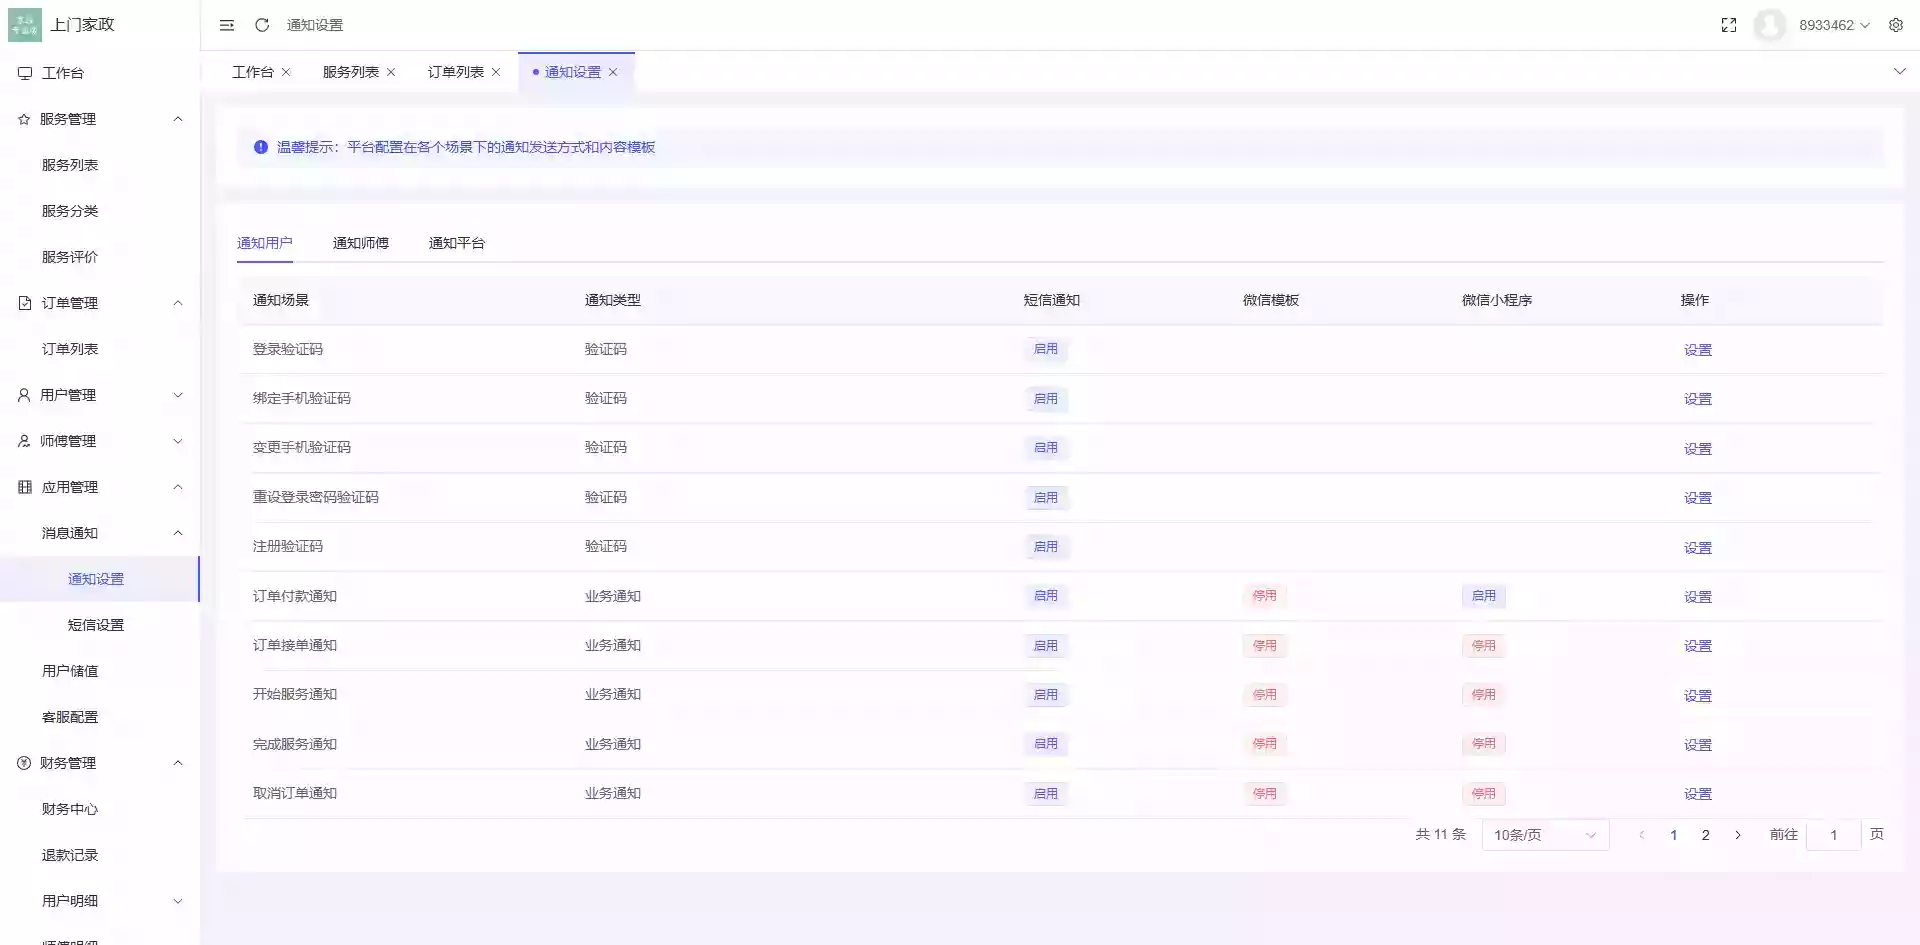
Task: Open the 10条/页 page size dropdown
Action: [x=1544, y=834]
